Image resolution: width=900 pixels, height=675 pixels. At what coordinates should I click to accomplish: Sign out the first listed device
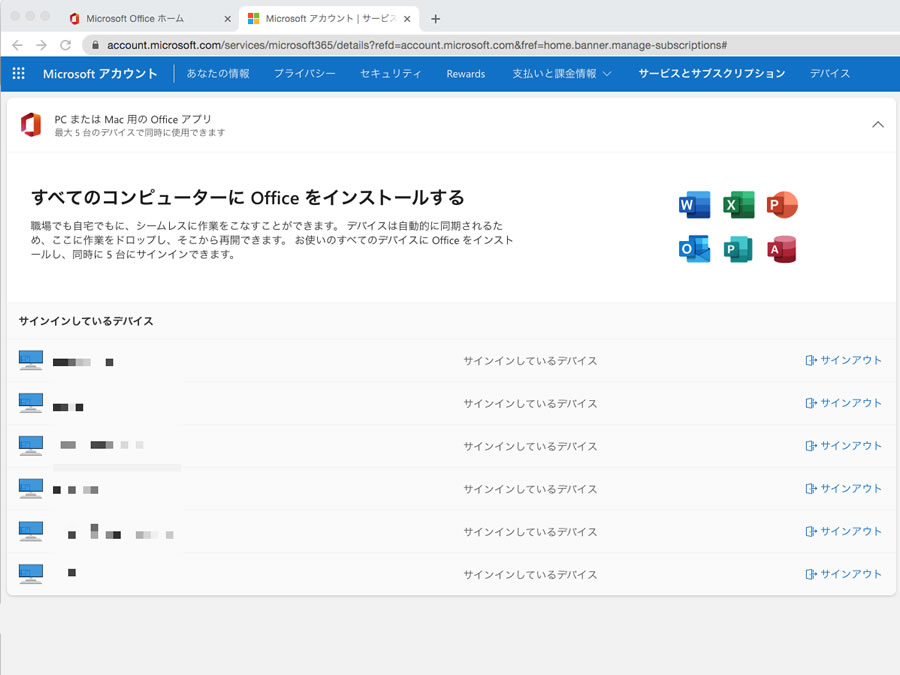click(x=843, y=360)
